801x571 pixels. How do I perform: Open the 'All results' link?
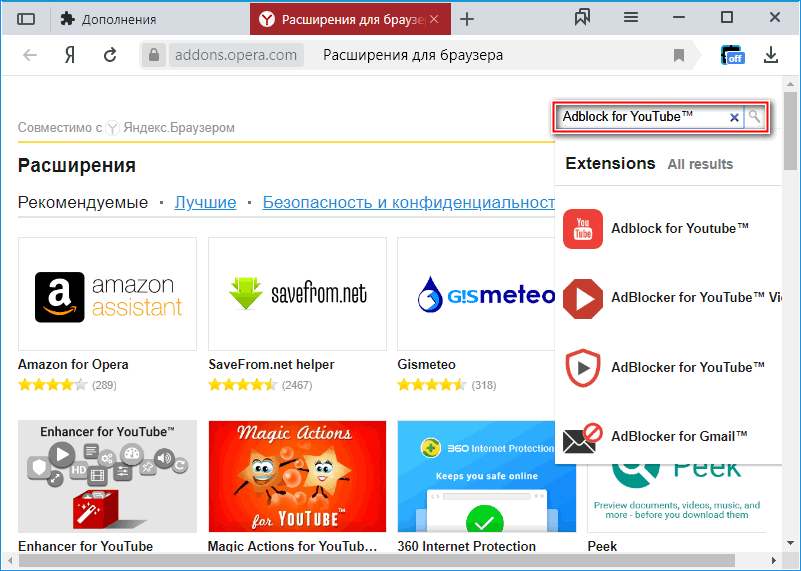pyautogui.click(x=700, y=164)
